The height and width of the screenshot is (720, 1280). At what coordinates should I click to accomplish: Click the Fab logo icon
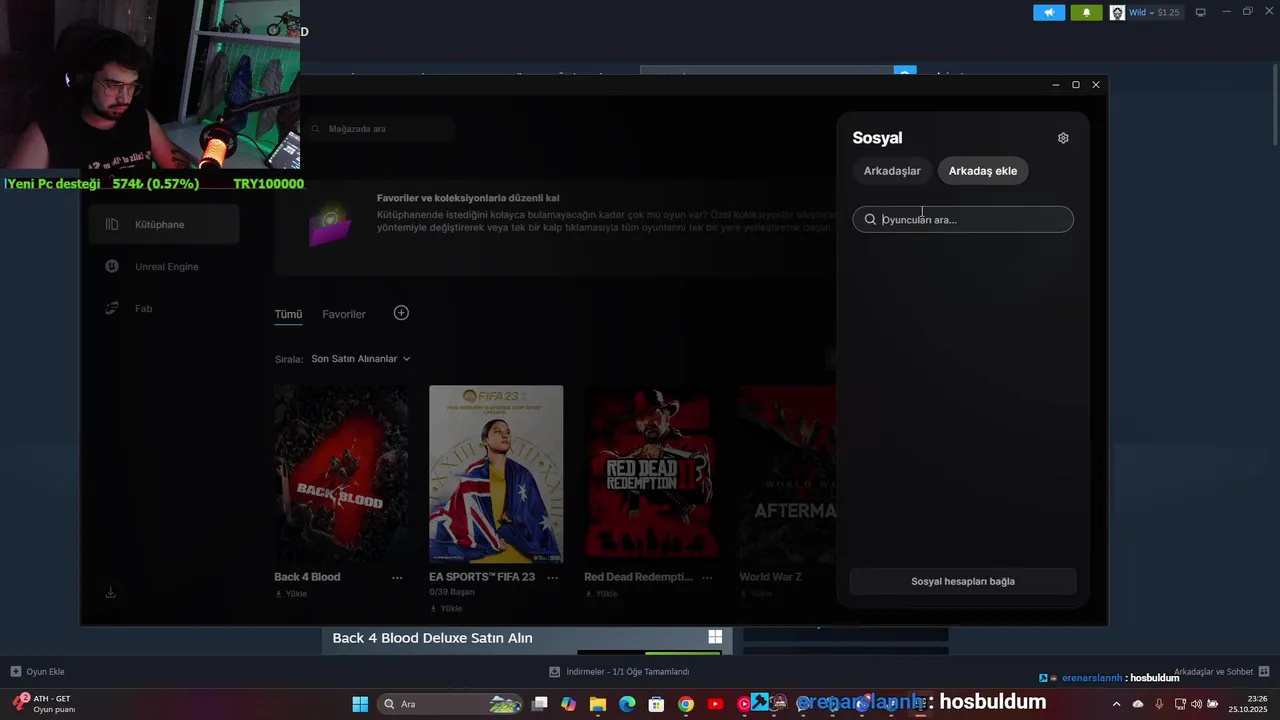coord(112,308)
